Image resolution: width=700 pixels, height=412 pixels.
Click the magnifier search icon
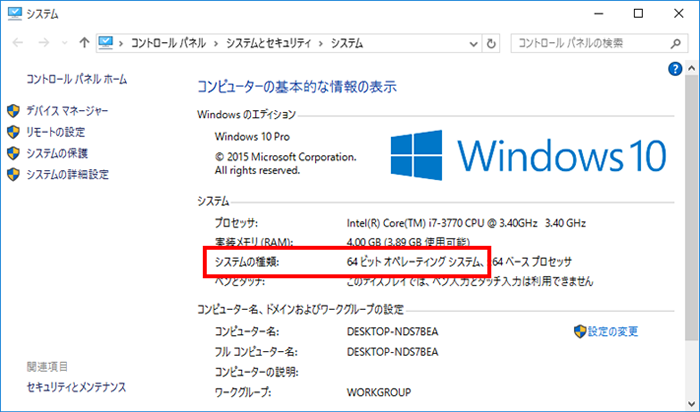click(x=676, y=43)
